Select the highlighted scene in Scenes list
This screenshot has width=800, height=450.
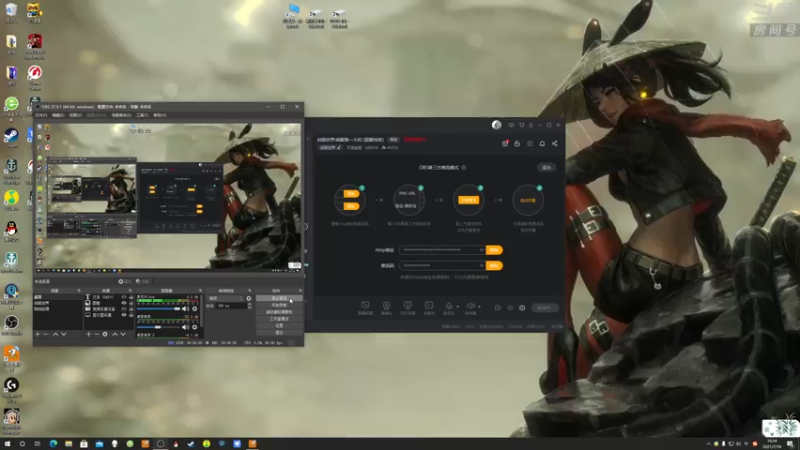click(x=58, y=297)
